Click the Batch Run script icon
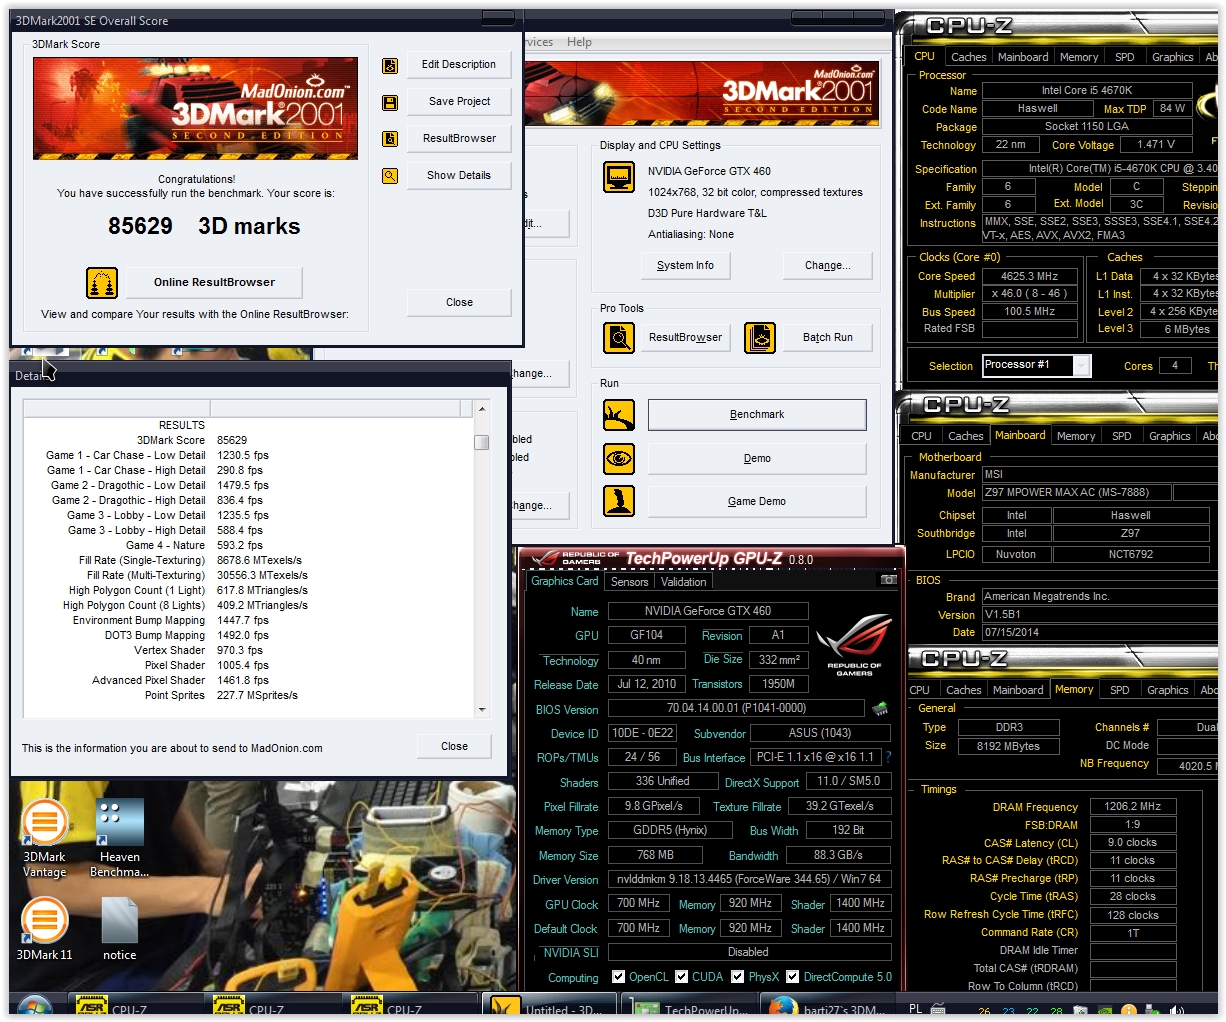 (x=760, y=338)
